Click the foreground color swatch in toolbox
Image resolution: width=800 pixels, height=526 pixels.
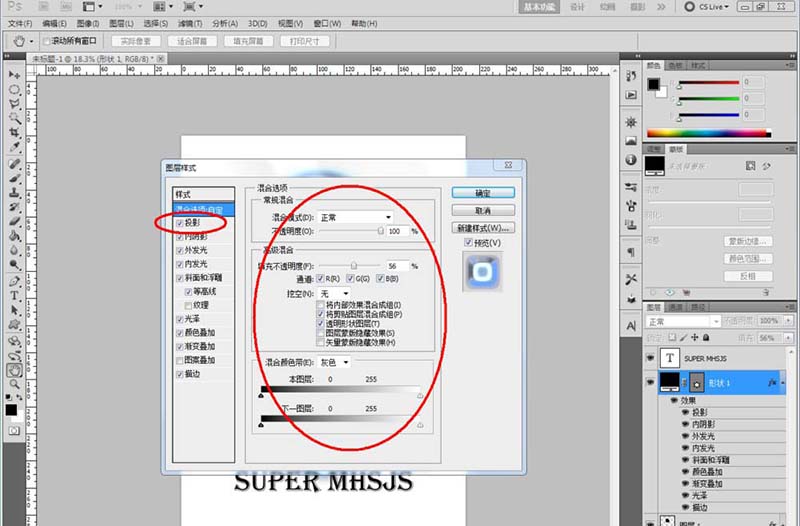pyautogui.click(x=11, y=410)
